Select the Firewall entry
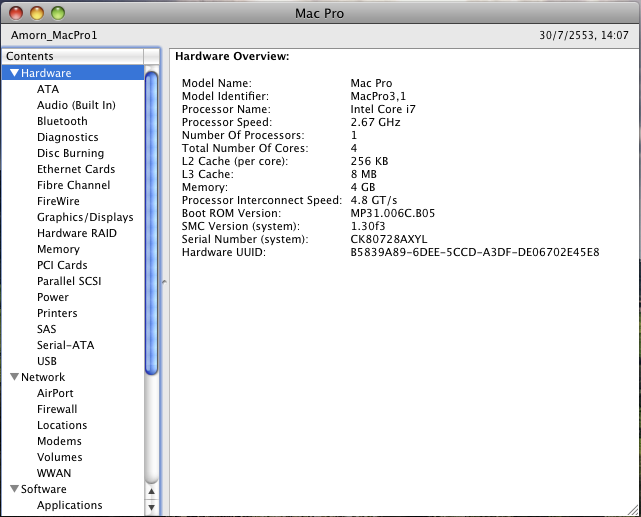Screen dimensions: 641x517 [57, 409]
